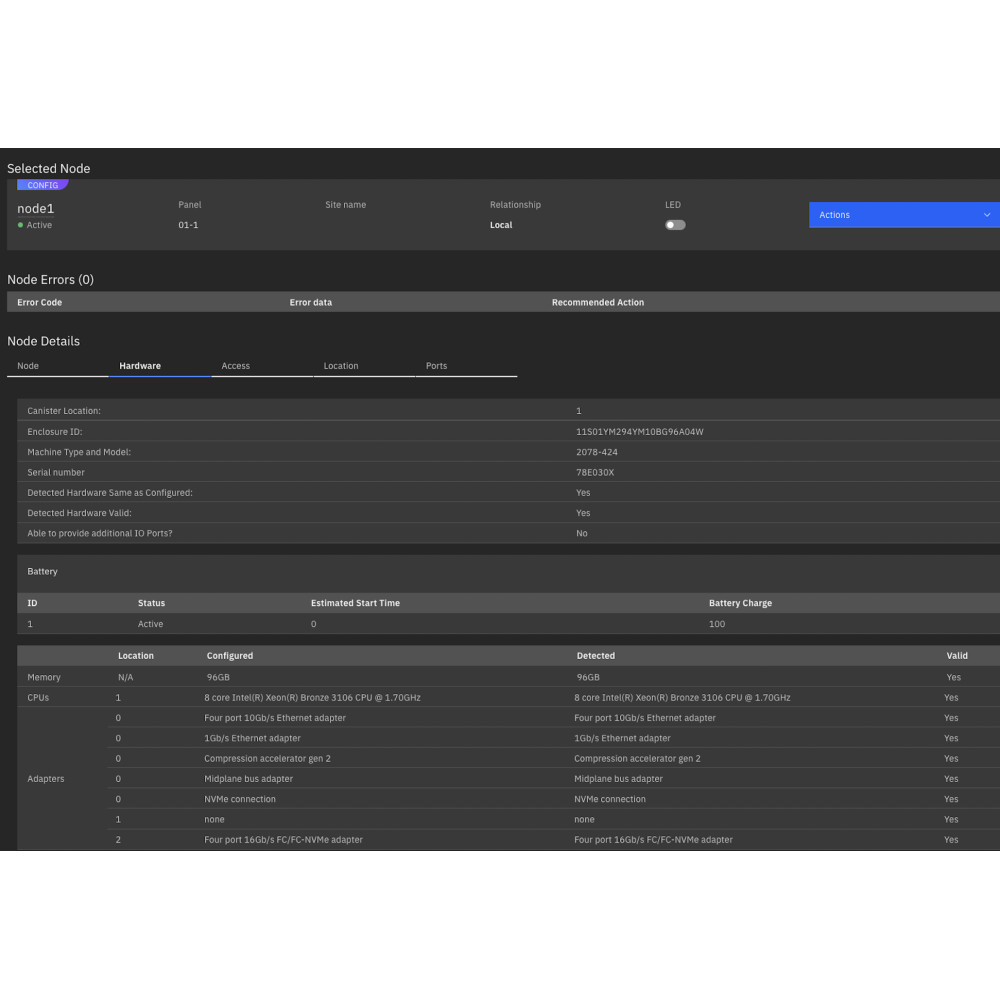The height and width of the screenshot is (1000, 1000).
Task: Select the Enclosure ID value
Action: [640, 432]
